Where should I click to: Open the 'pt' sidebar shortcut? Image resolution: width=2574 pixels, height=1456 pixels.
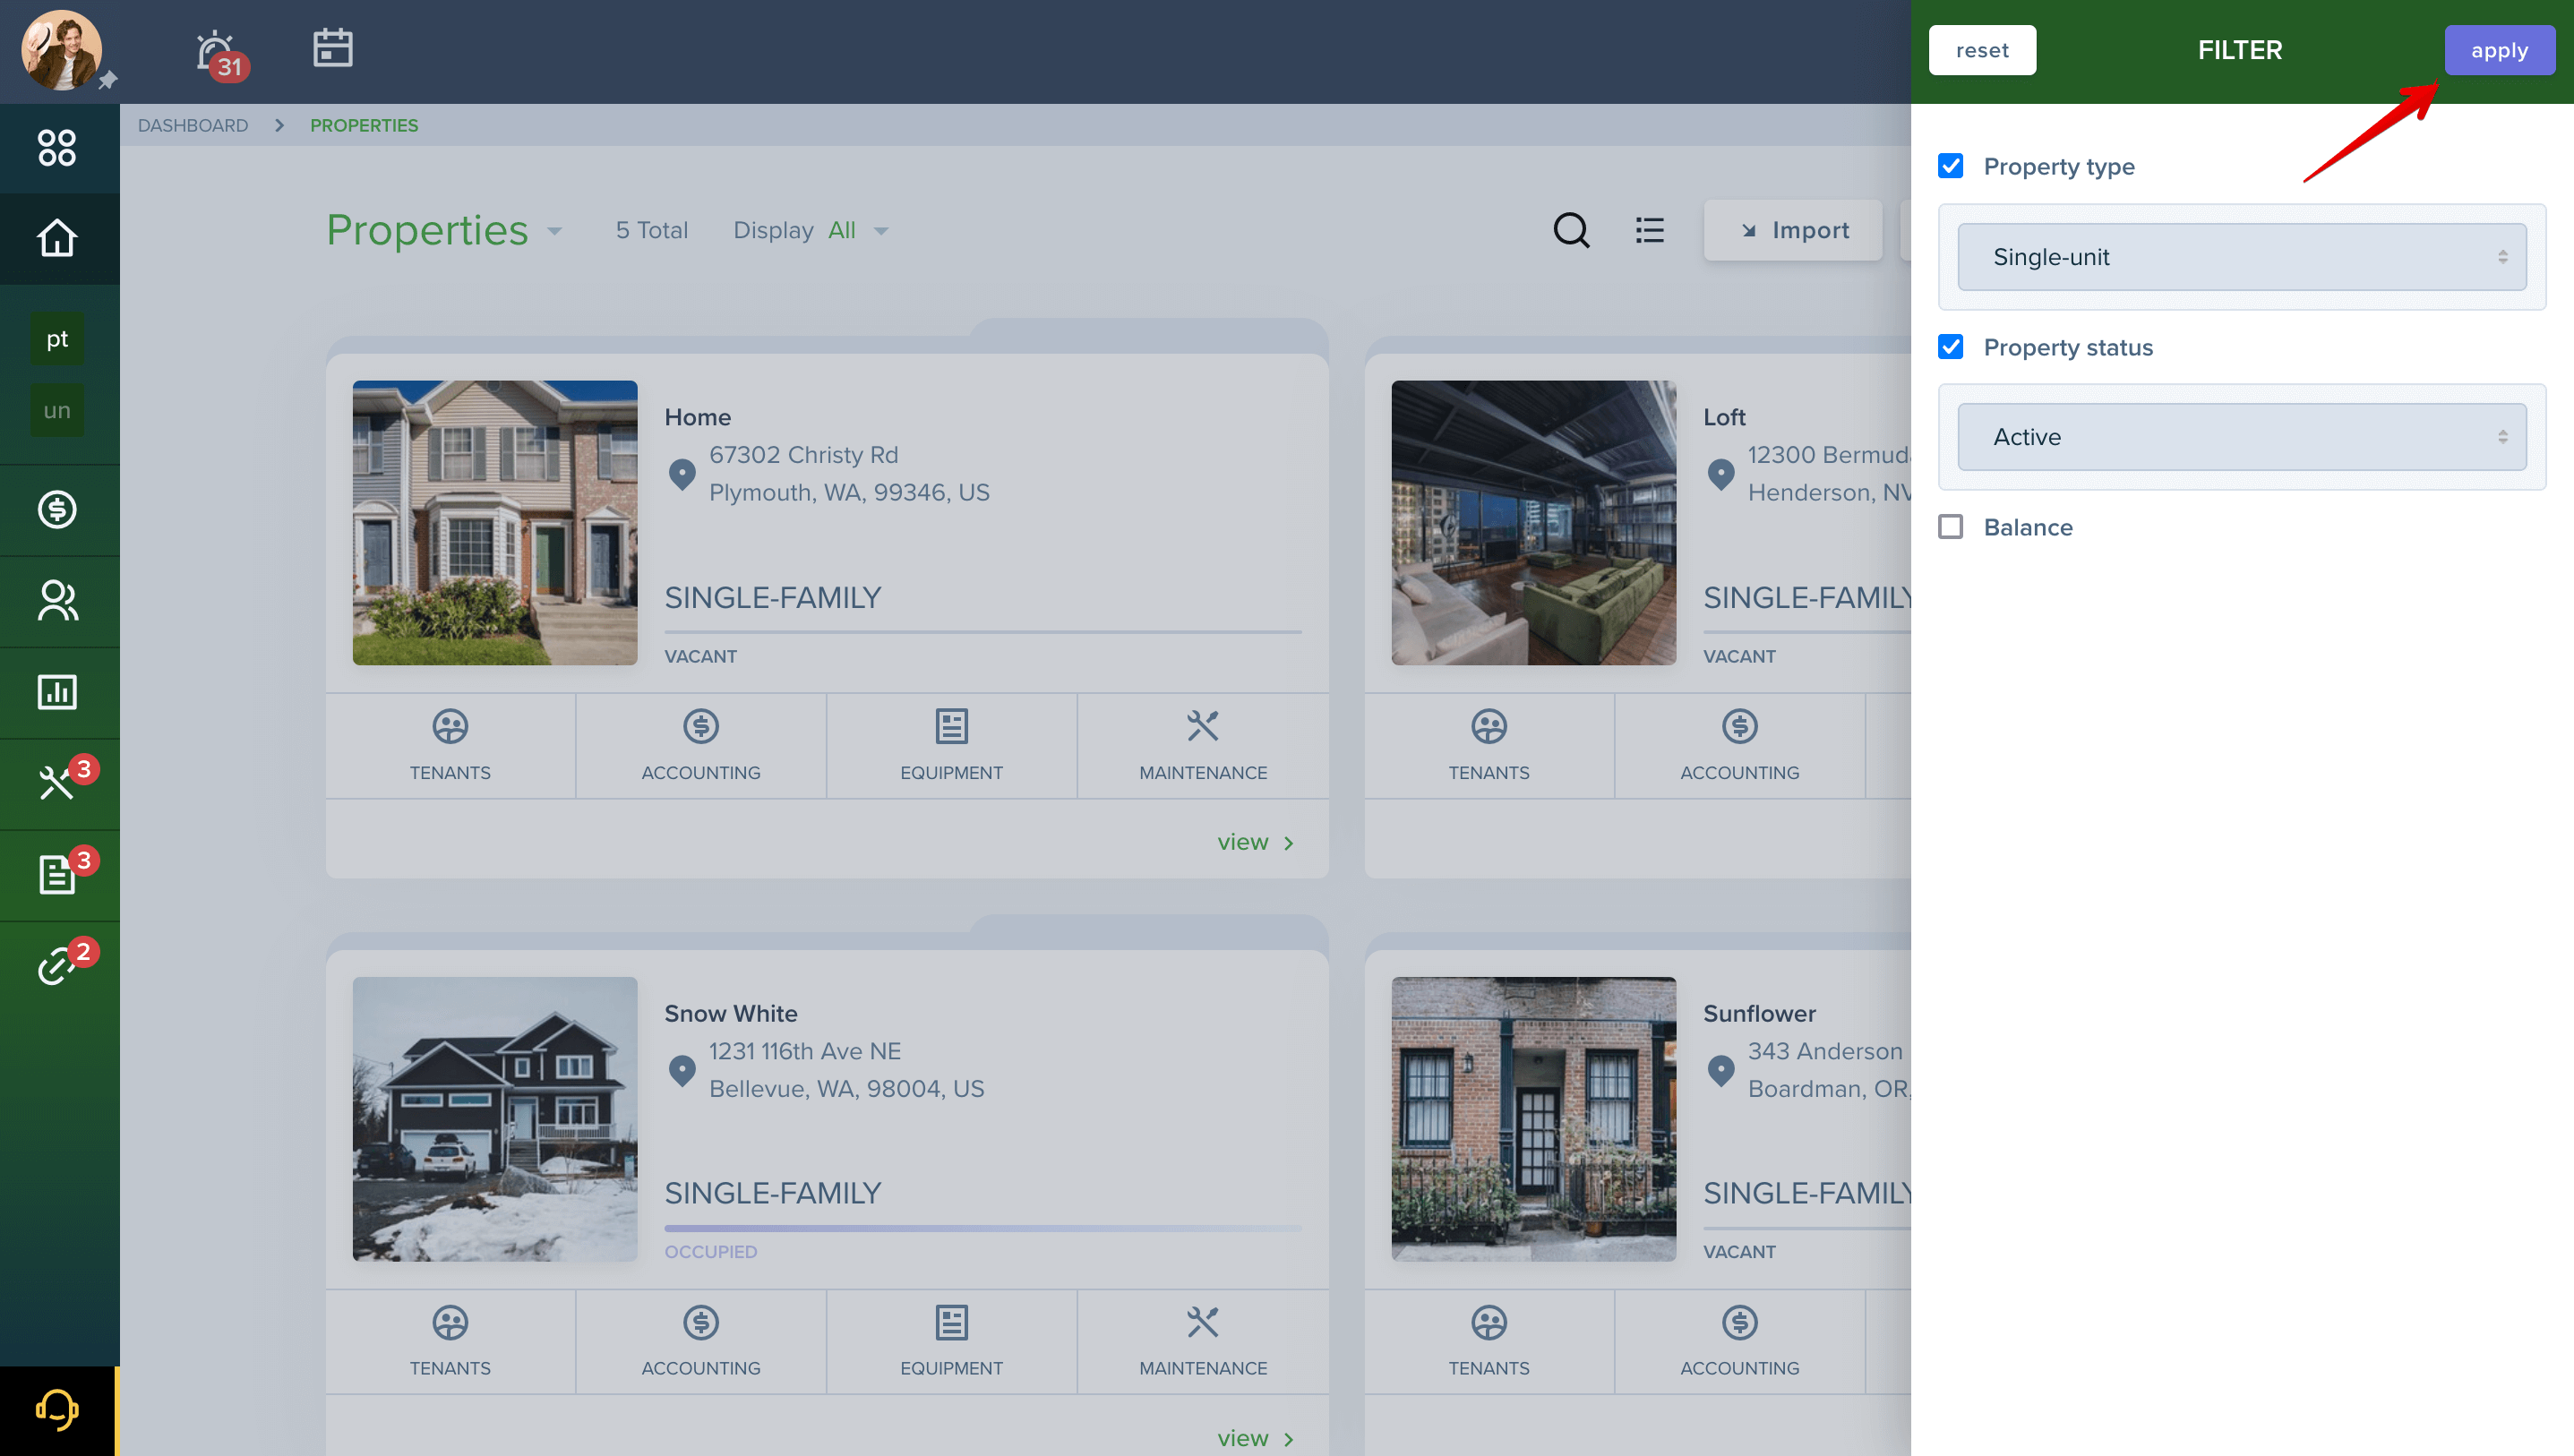click(x=57, y=339)
